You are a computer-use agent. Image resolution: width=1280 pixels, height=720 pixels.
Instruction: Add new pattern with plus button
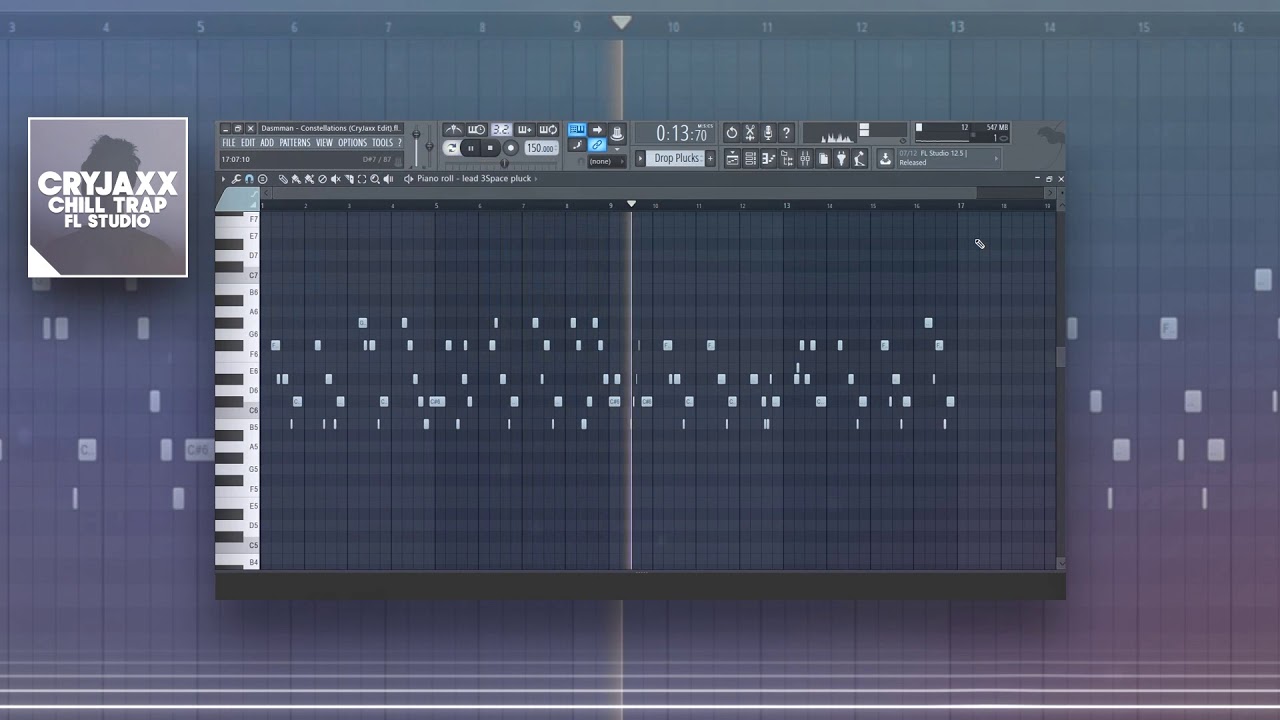point(710,158)
